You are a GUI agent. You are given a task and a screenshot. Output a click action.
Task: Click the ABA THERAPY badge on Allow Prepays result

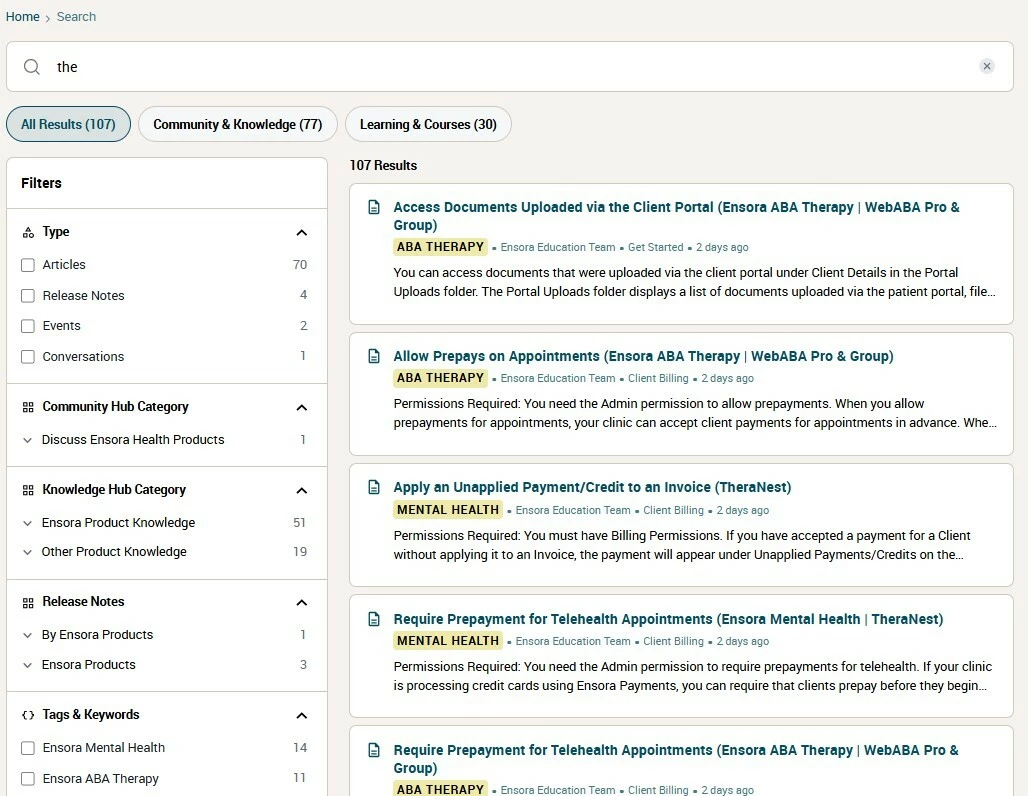point(441,378)
